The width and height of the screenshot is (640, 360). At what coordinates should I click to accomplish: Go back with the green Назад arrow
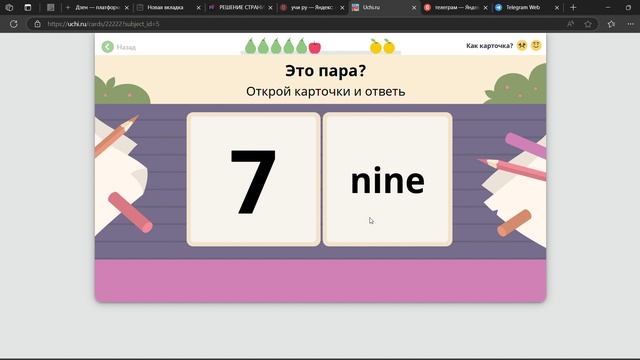107,47
